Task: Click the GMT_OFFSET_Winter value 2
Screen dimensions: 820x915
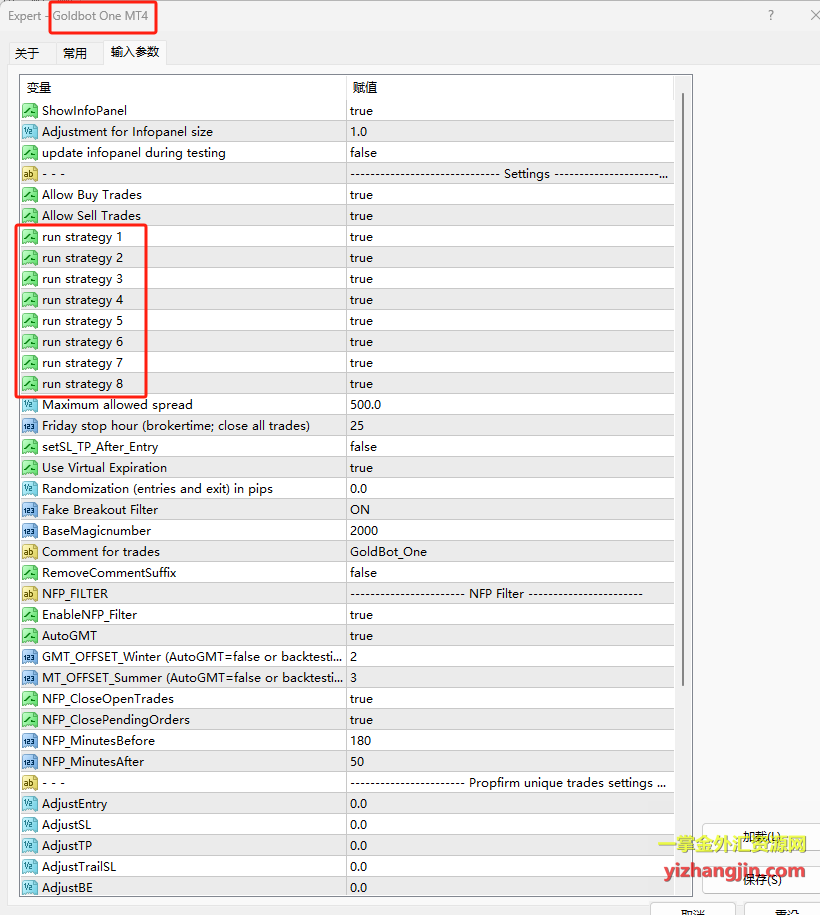Action: [353, 656]
